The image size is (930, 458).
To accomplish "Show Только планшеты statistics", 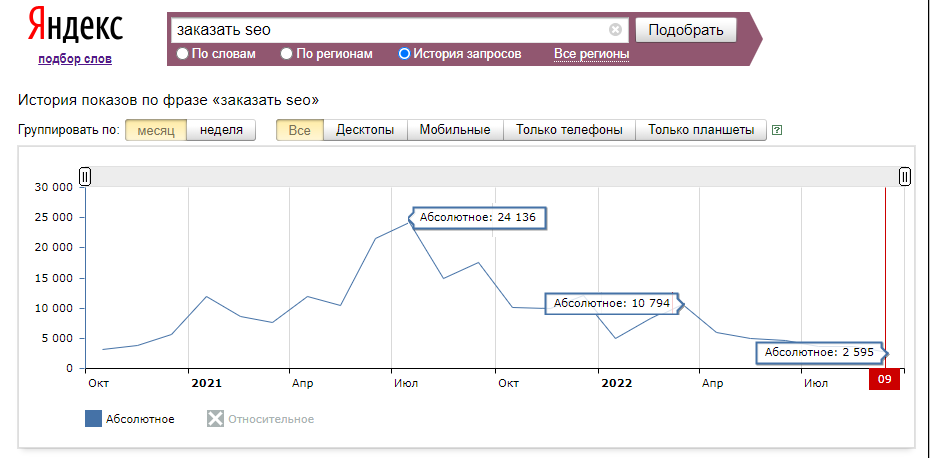I will tap(701, 130).
